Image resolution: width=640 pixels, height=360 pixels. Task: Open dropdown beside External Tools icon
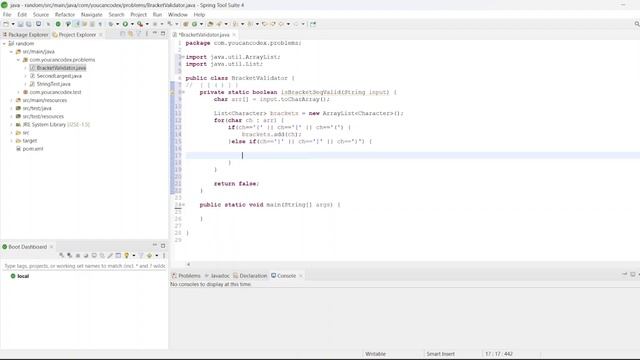point(147,24)
